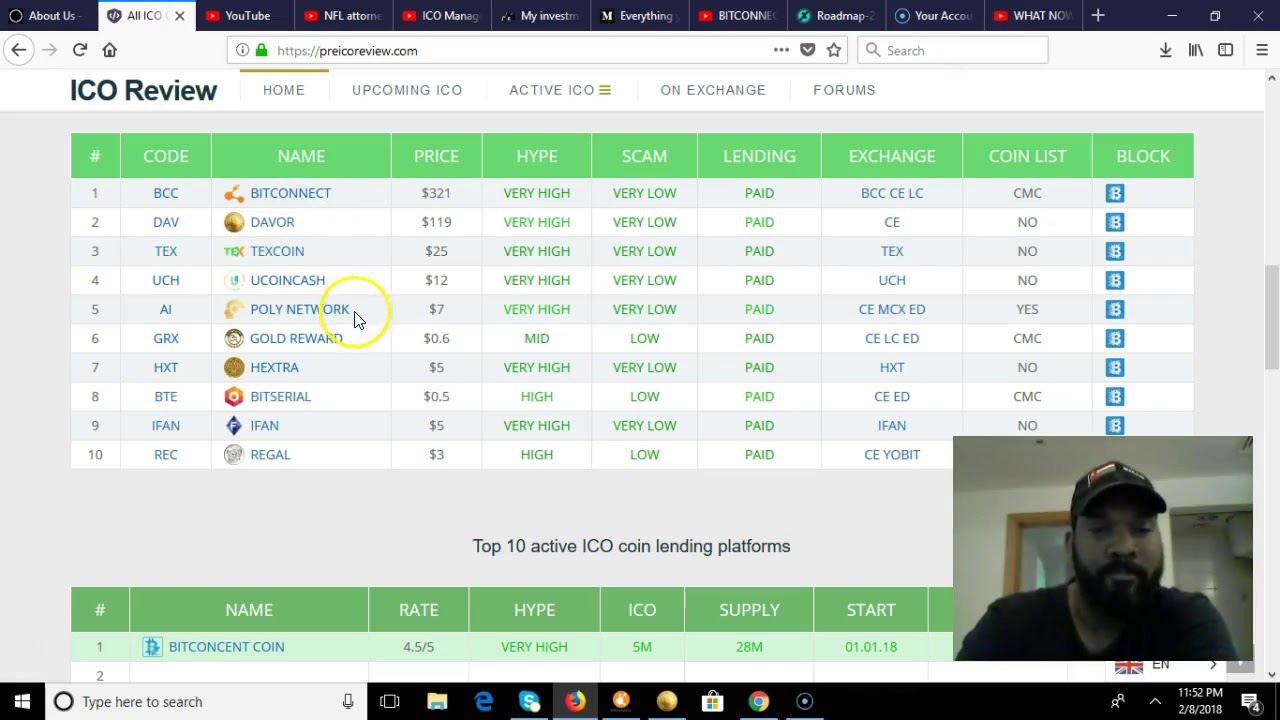
Task: Open the Firefox hamburger menu
Action: 1261,50
